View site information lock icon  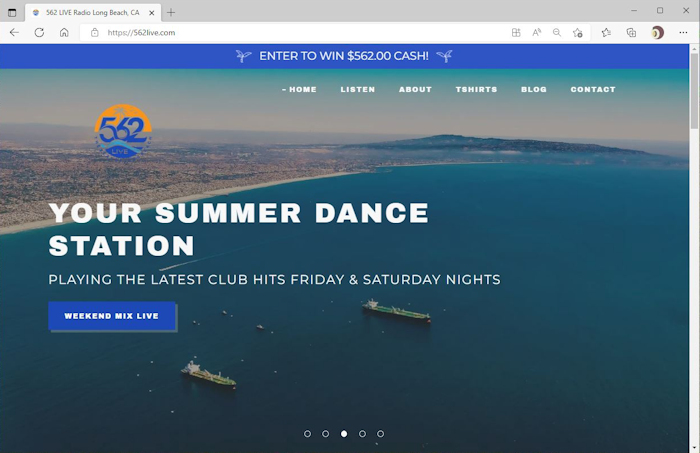click(95, 33)
